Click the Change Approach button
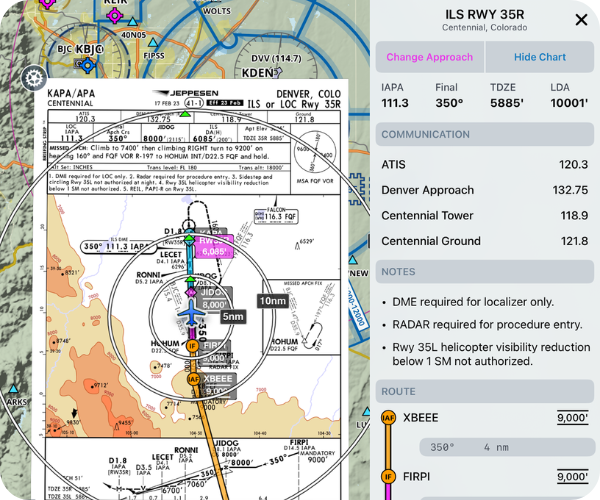Viewport: 600px width, 500px height. click(x=429, y=57)
